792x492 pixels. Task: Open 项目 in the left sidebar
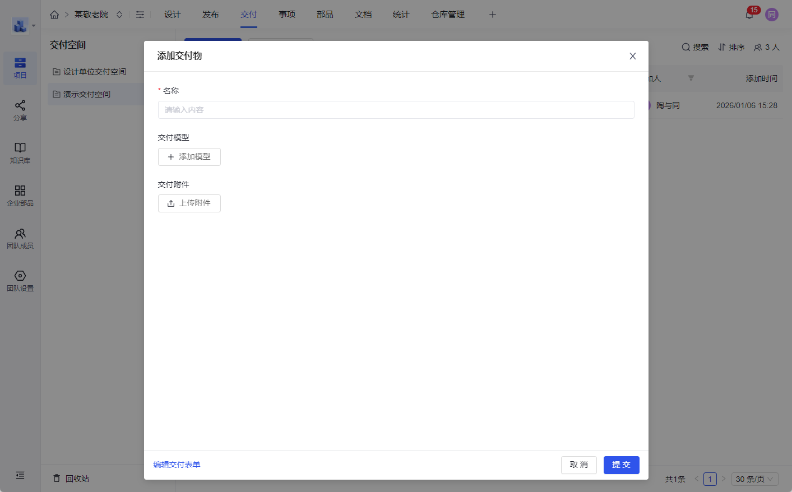coord(20,69)
